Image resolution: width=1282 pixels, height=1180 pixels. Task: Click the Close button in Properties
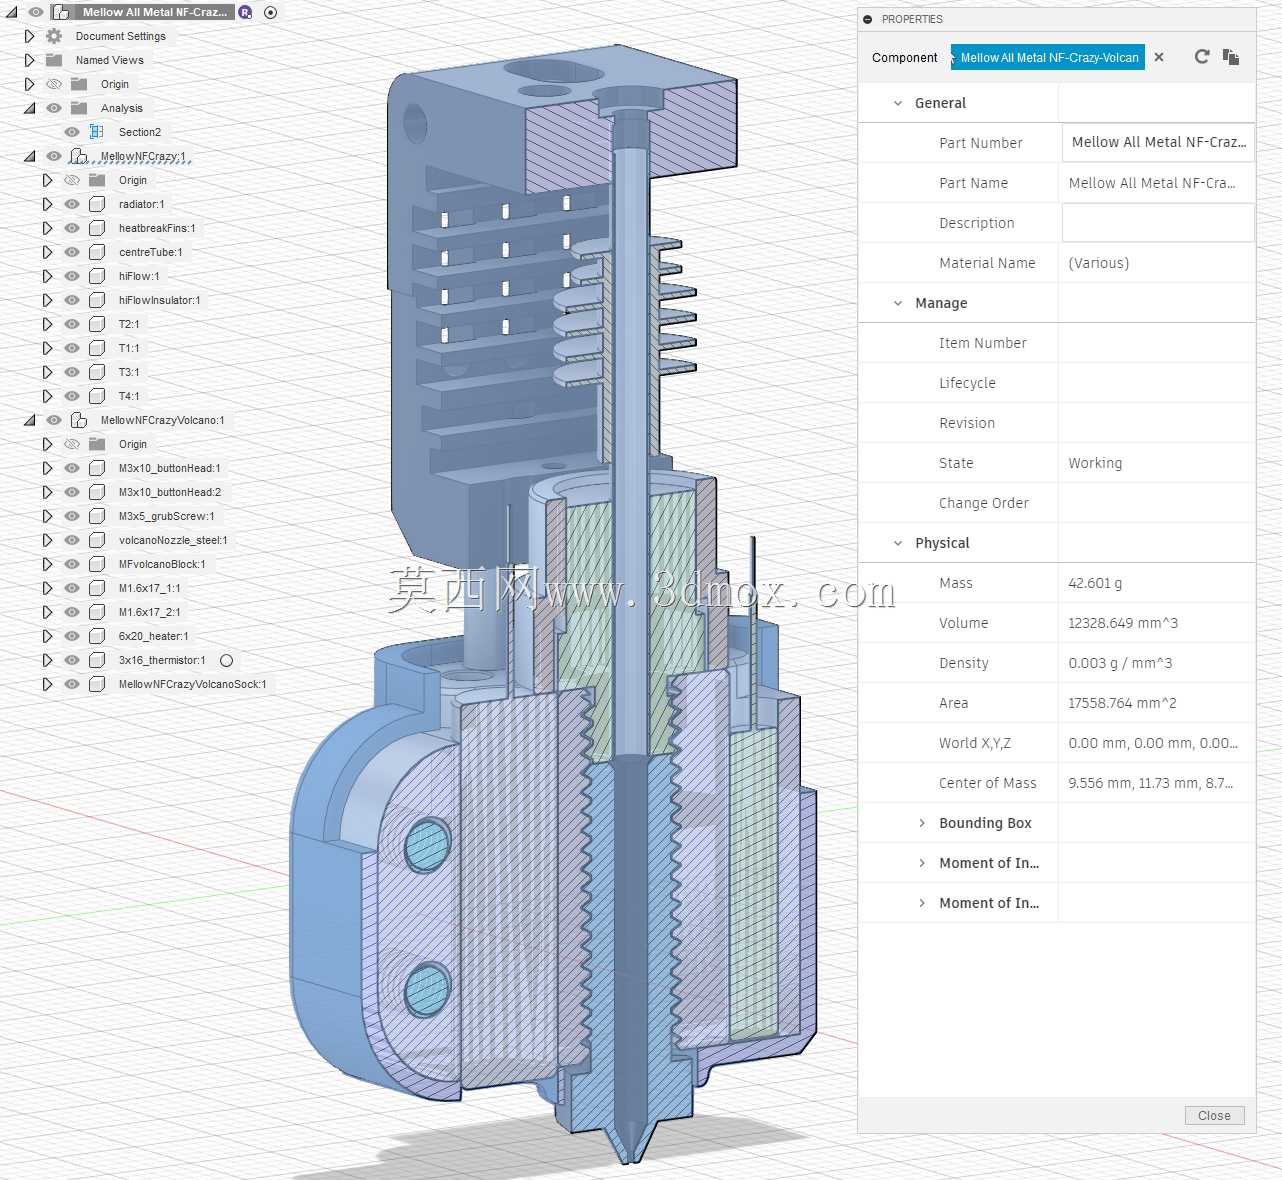[x=1214, y=1116]
